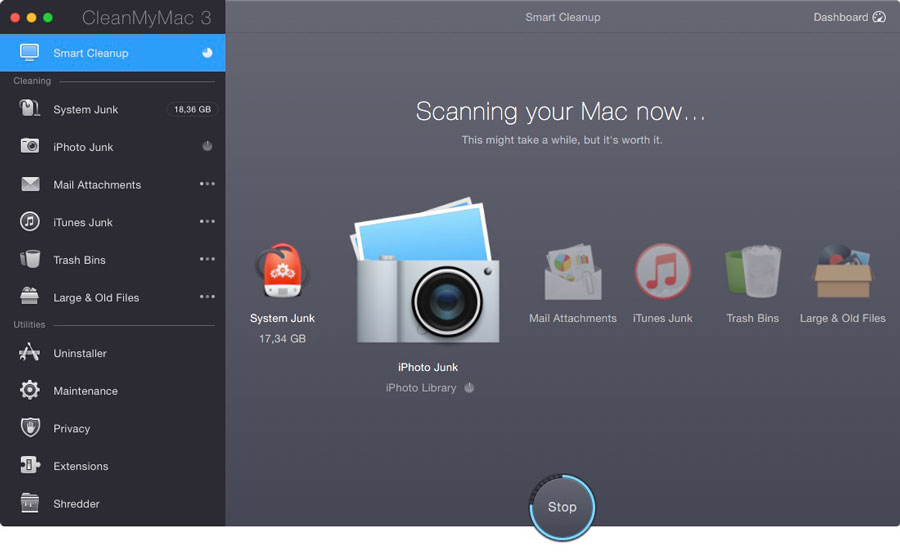Click the iPhoto Library scanning label
This screenshot has height=553, width=900.
point(421,388)
